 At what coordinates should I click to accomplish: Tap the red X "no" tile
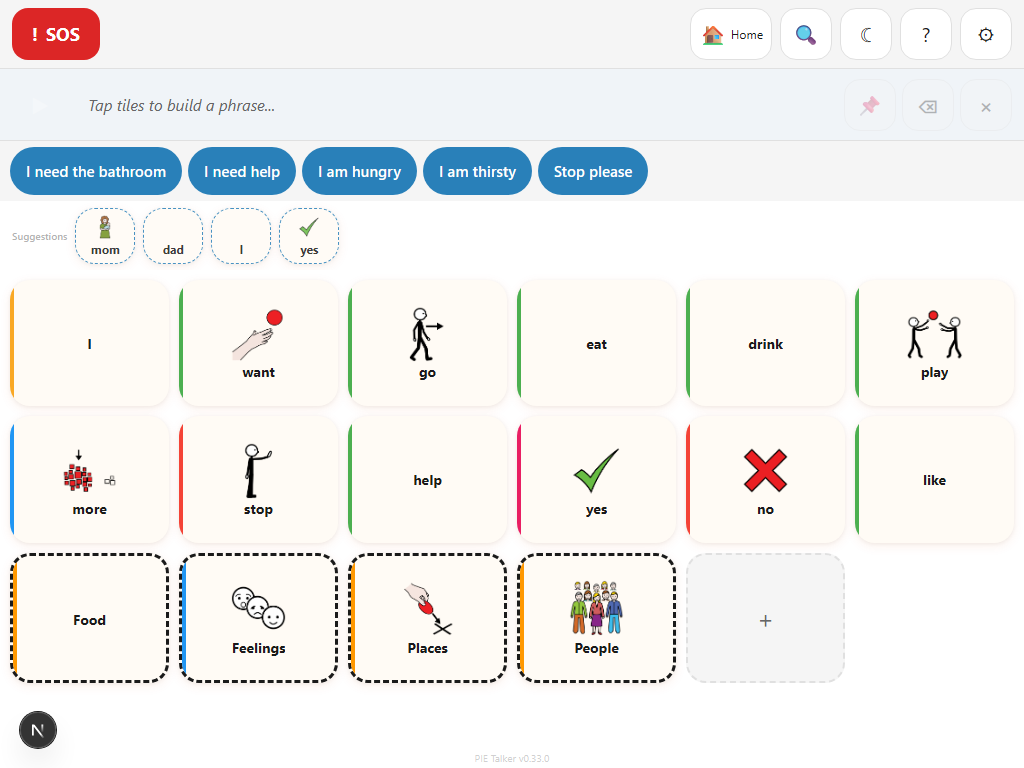click(765, 480)
